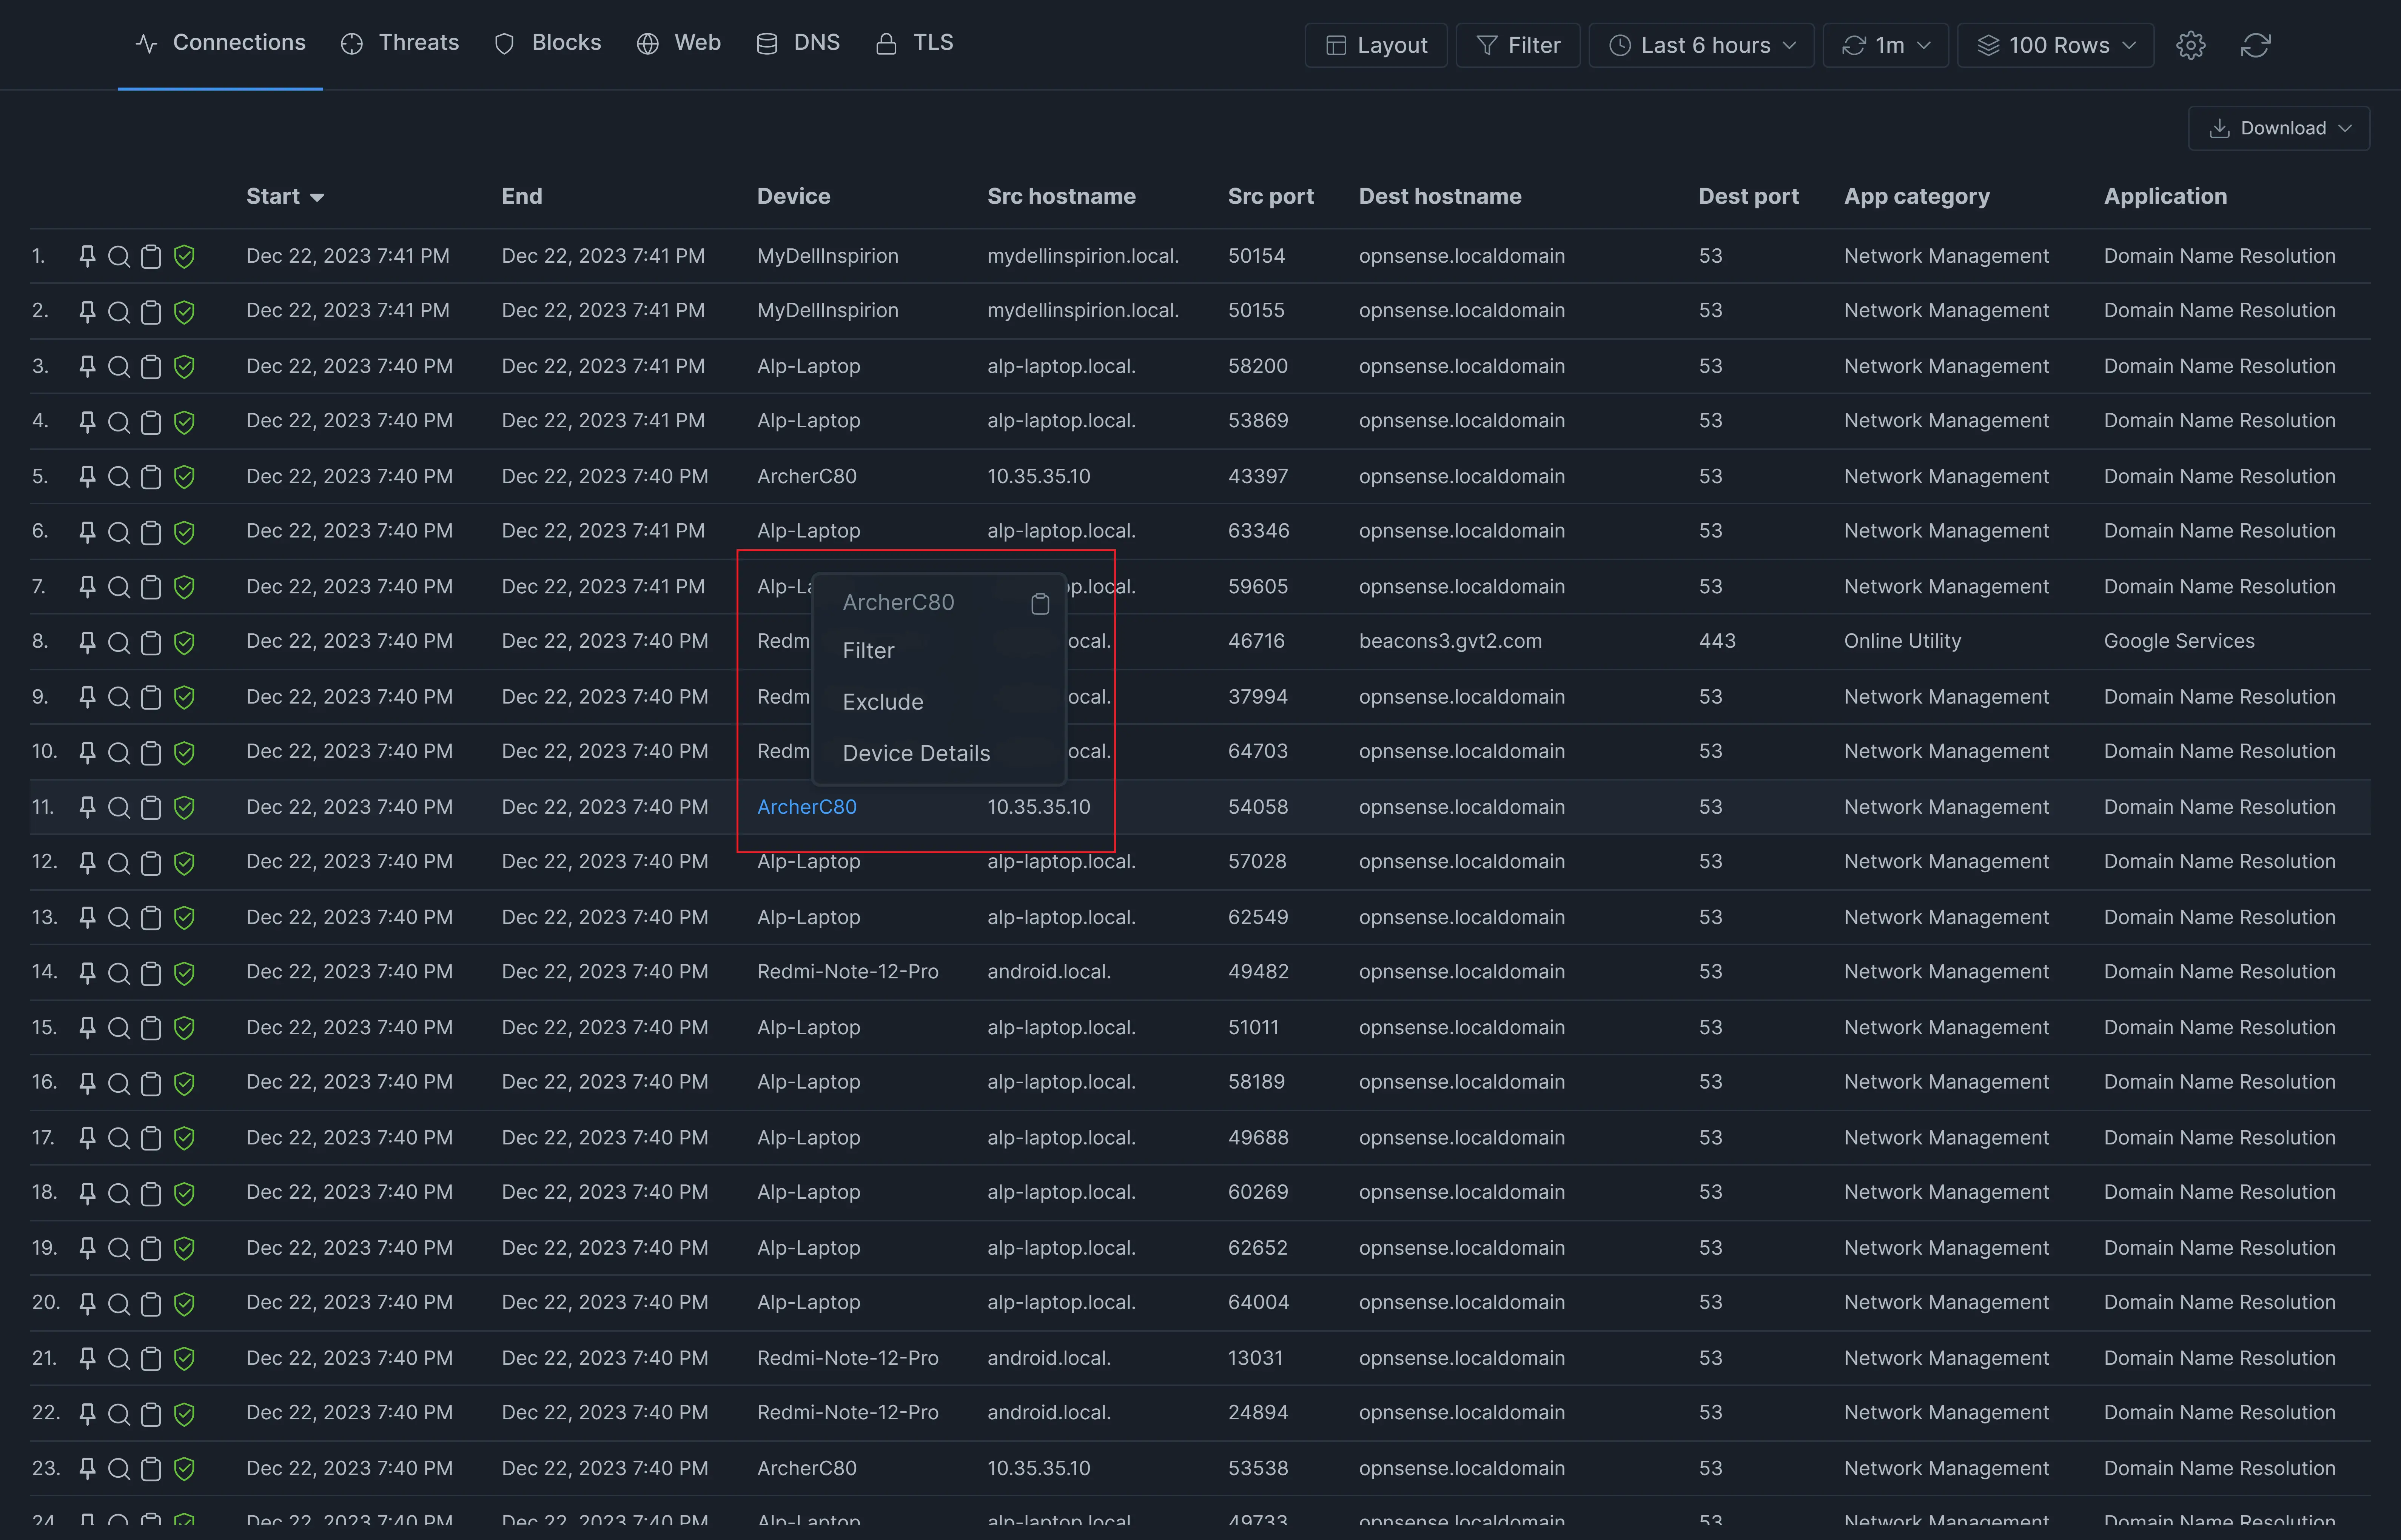Copy ArcherC80 via popup clipboard icon

(1040, 603)
